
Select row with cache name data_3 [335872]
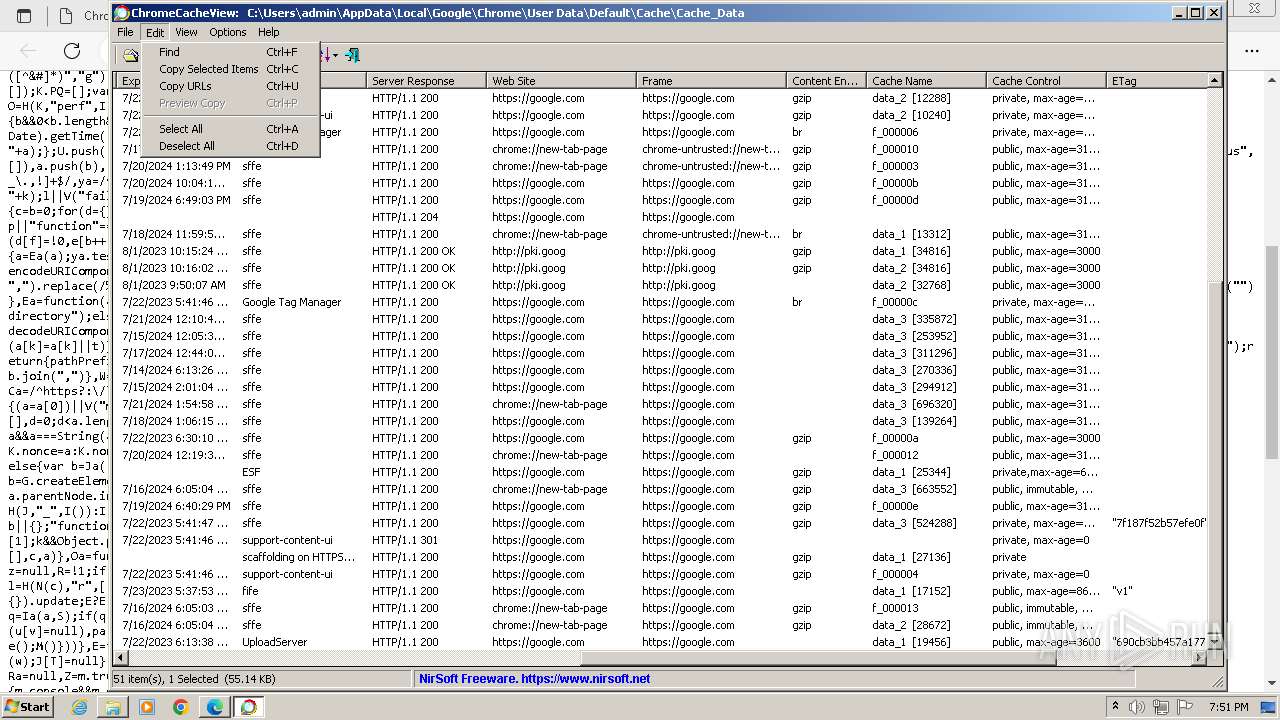(662, 319)
